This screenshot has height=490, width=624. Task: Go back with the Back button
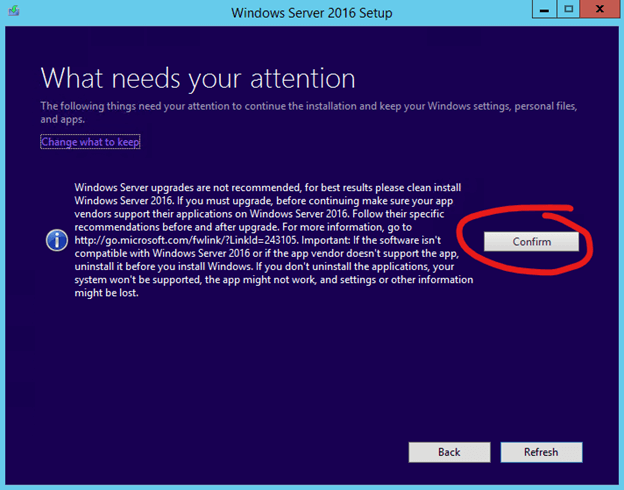tap(449, 452)
